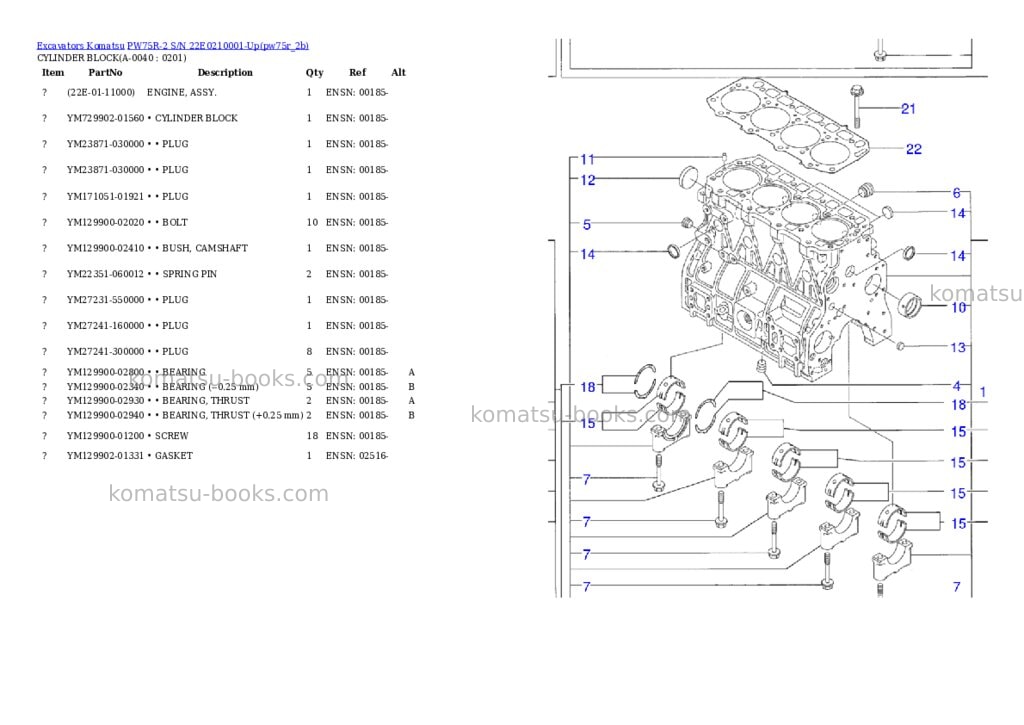Select part number YM27241-300000
Viewport: 1024px width, 725px height.
point(105,351)
